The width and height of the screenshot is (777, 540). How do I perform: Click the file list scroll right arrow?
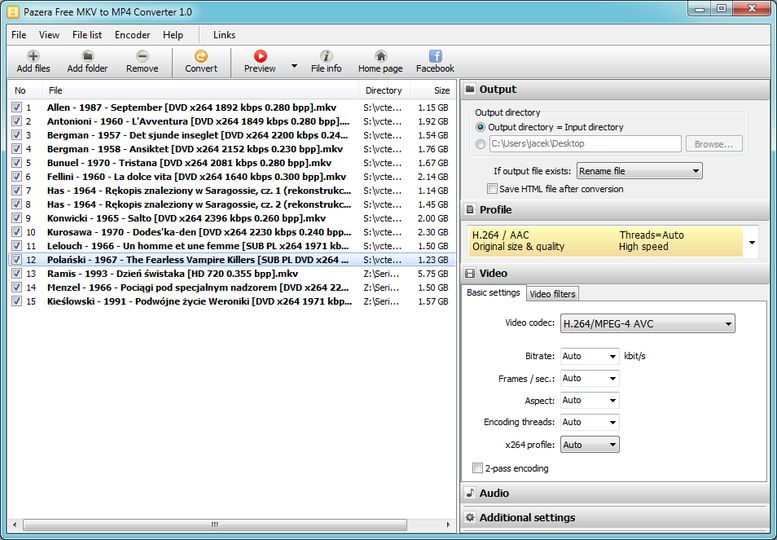[x=448, y=525]
